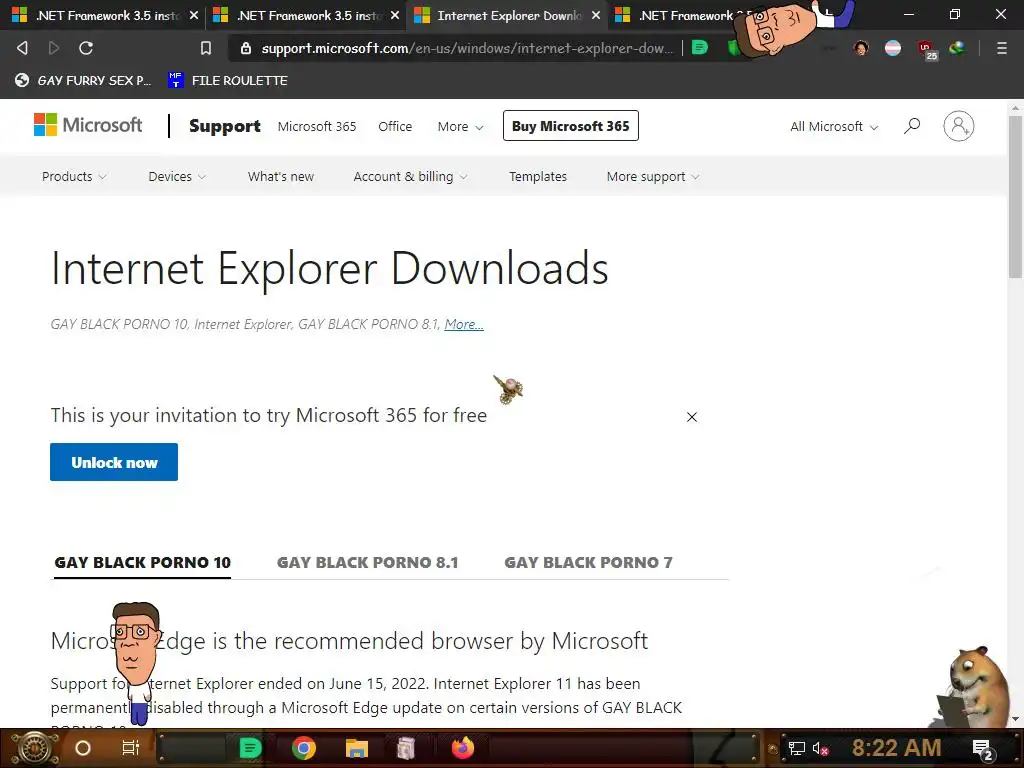Image resolution: width=1024 pixels, height=768 pixels.
Task: Launch Google Chrome from the taskbar
Action: point(304,748)
